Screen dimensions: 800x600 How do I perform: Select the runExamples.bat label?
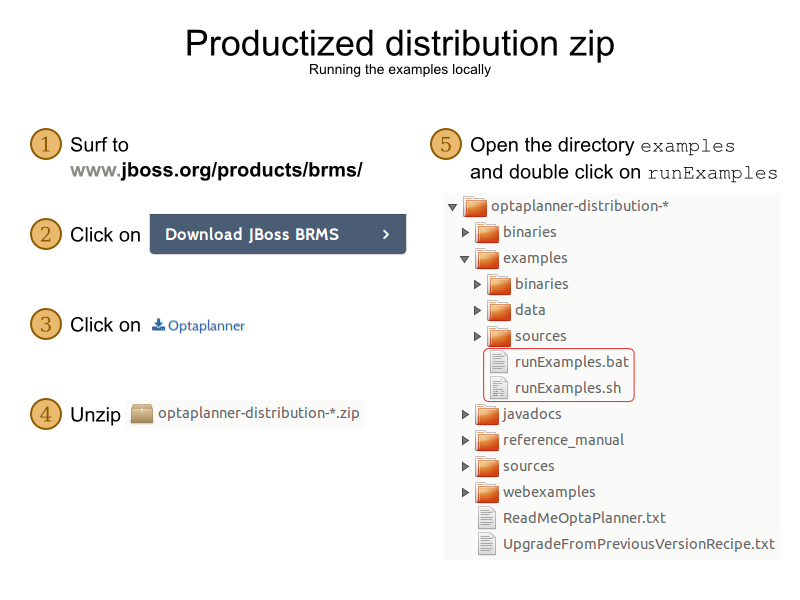coord(572,362)
